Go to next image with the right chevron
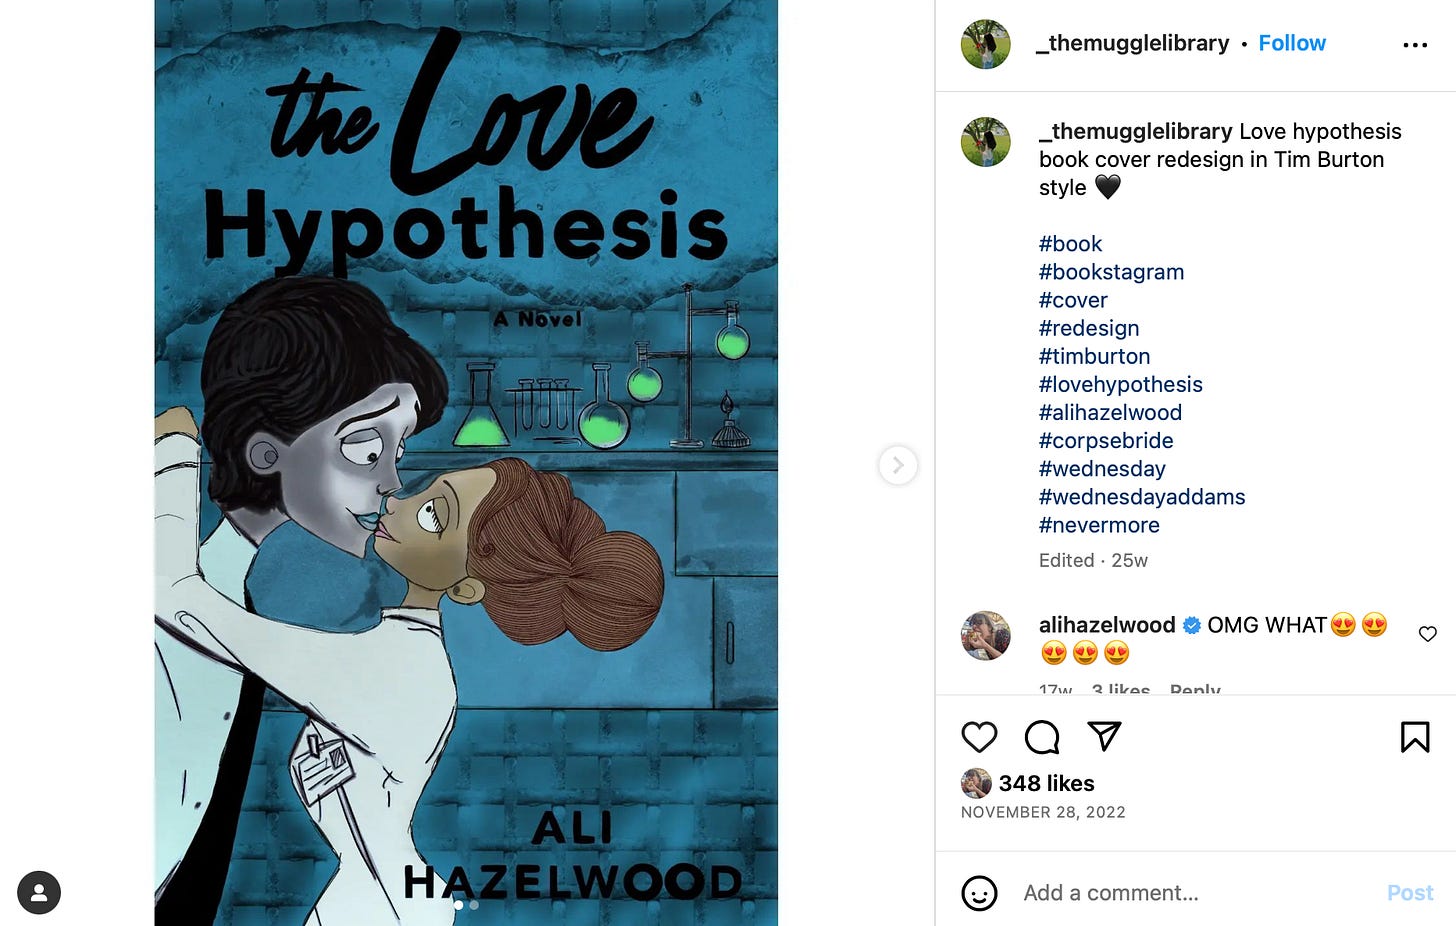 click(x=898, y=465)
